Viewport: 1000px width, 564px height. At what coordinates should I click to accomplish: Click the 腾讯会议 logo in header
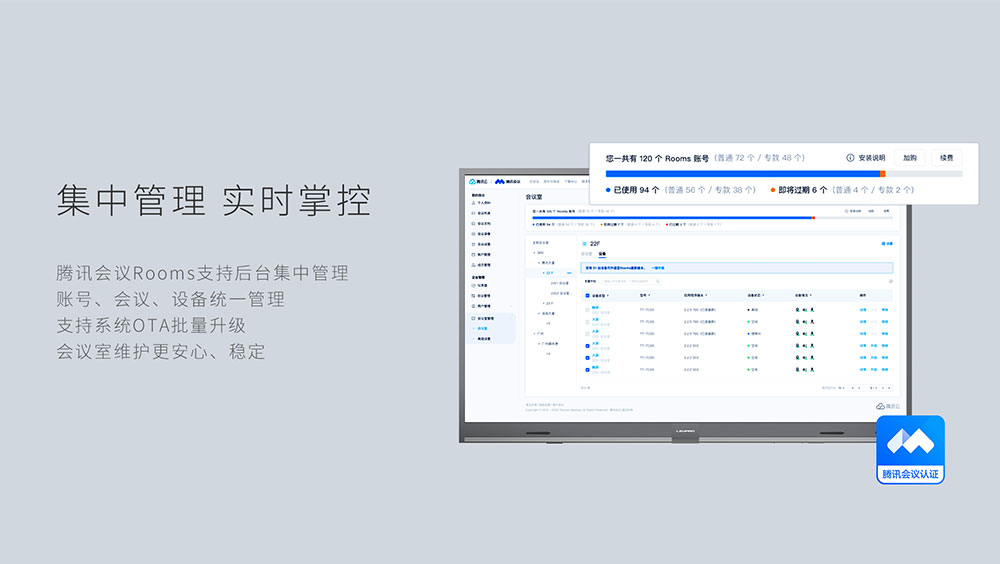507,181
